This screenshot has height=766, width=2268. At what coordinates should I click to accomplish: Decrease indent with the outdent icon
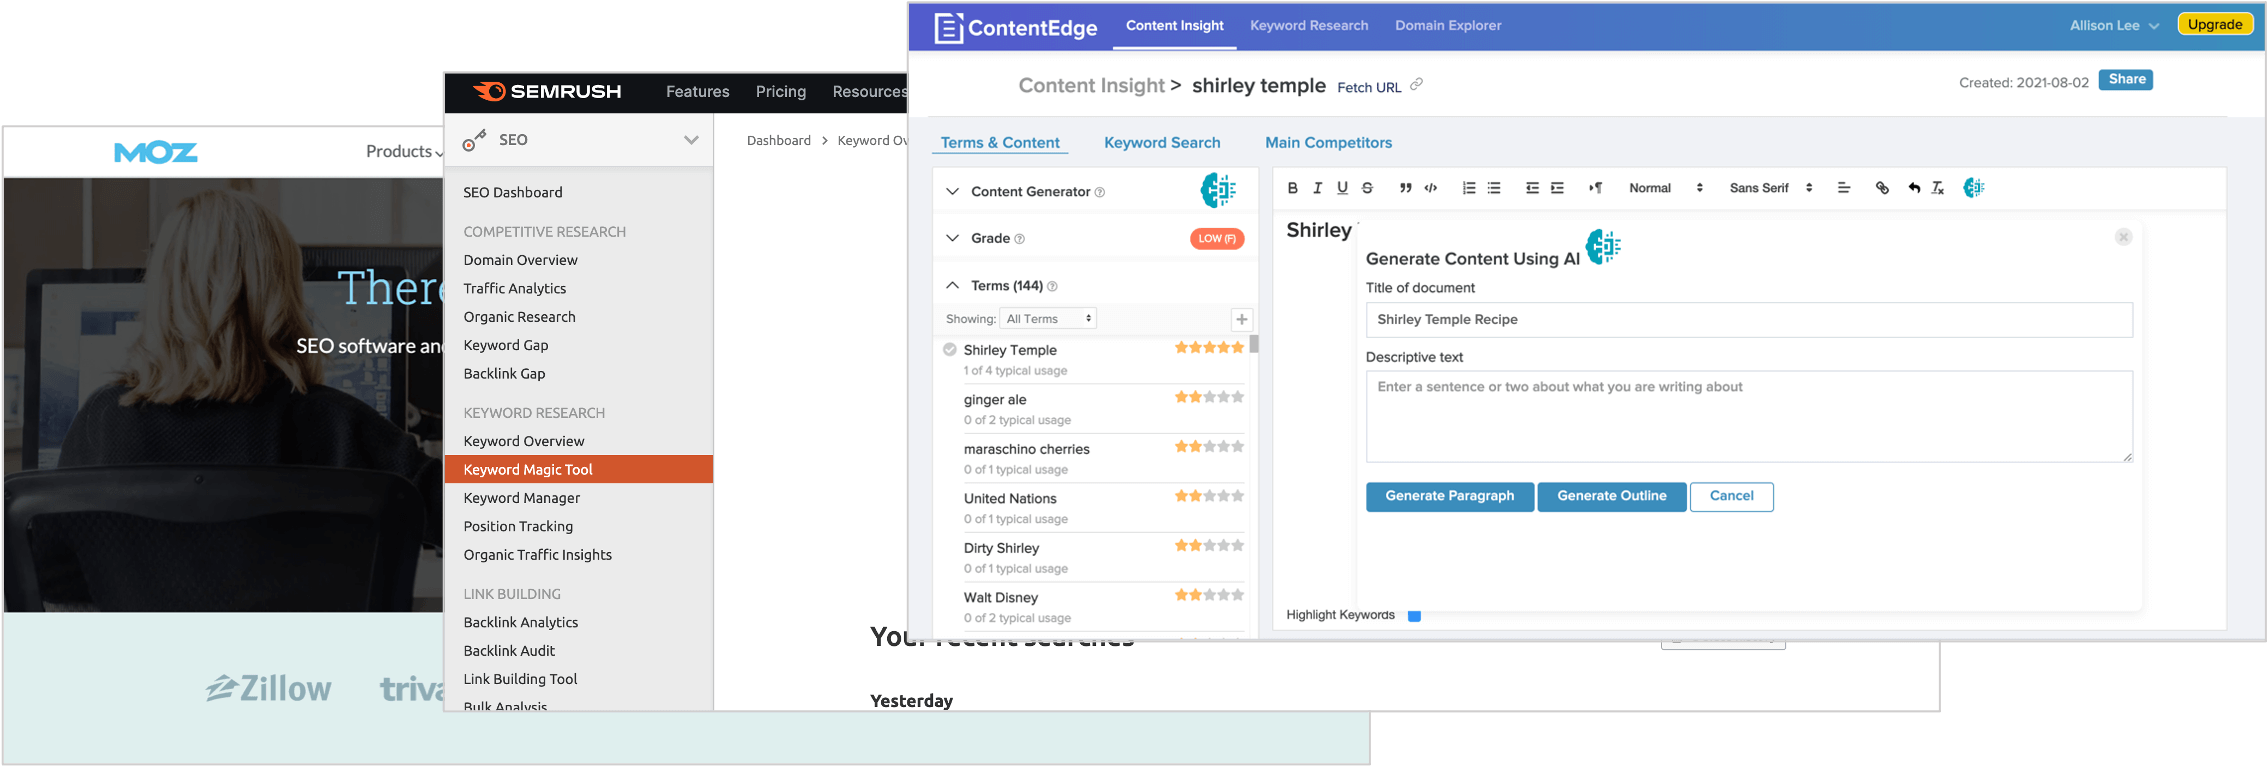click(1532, 188)
